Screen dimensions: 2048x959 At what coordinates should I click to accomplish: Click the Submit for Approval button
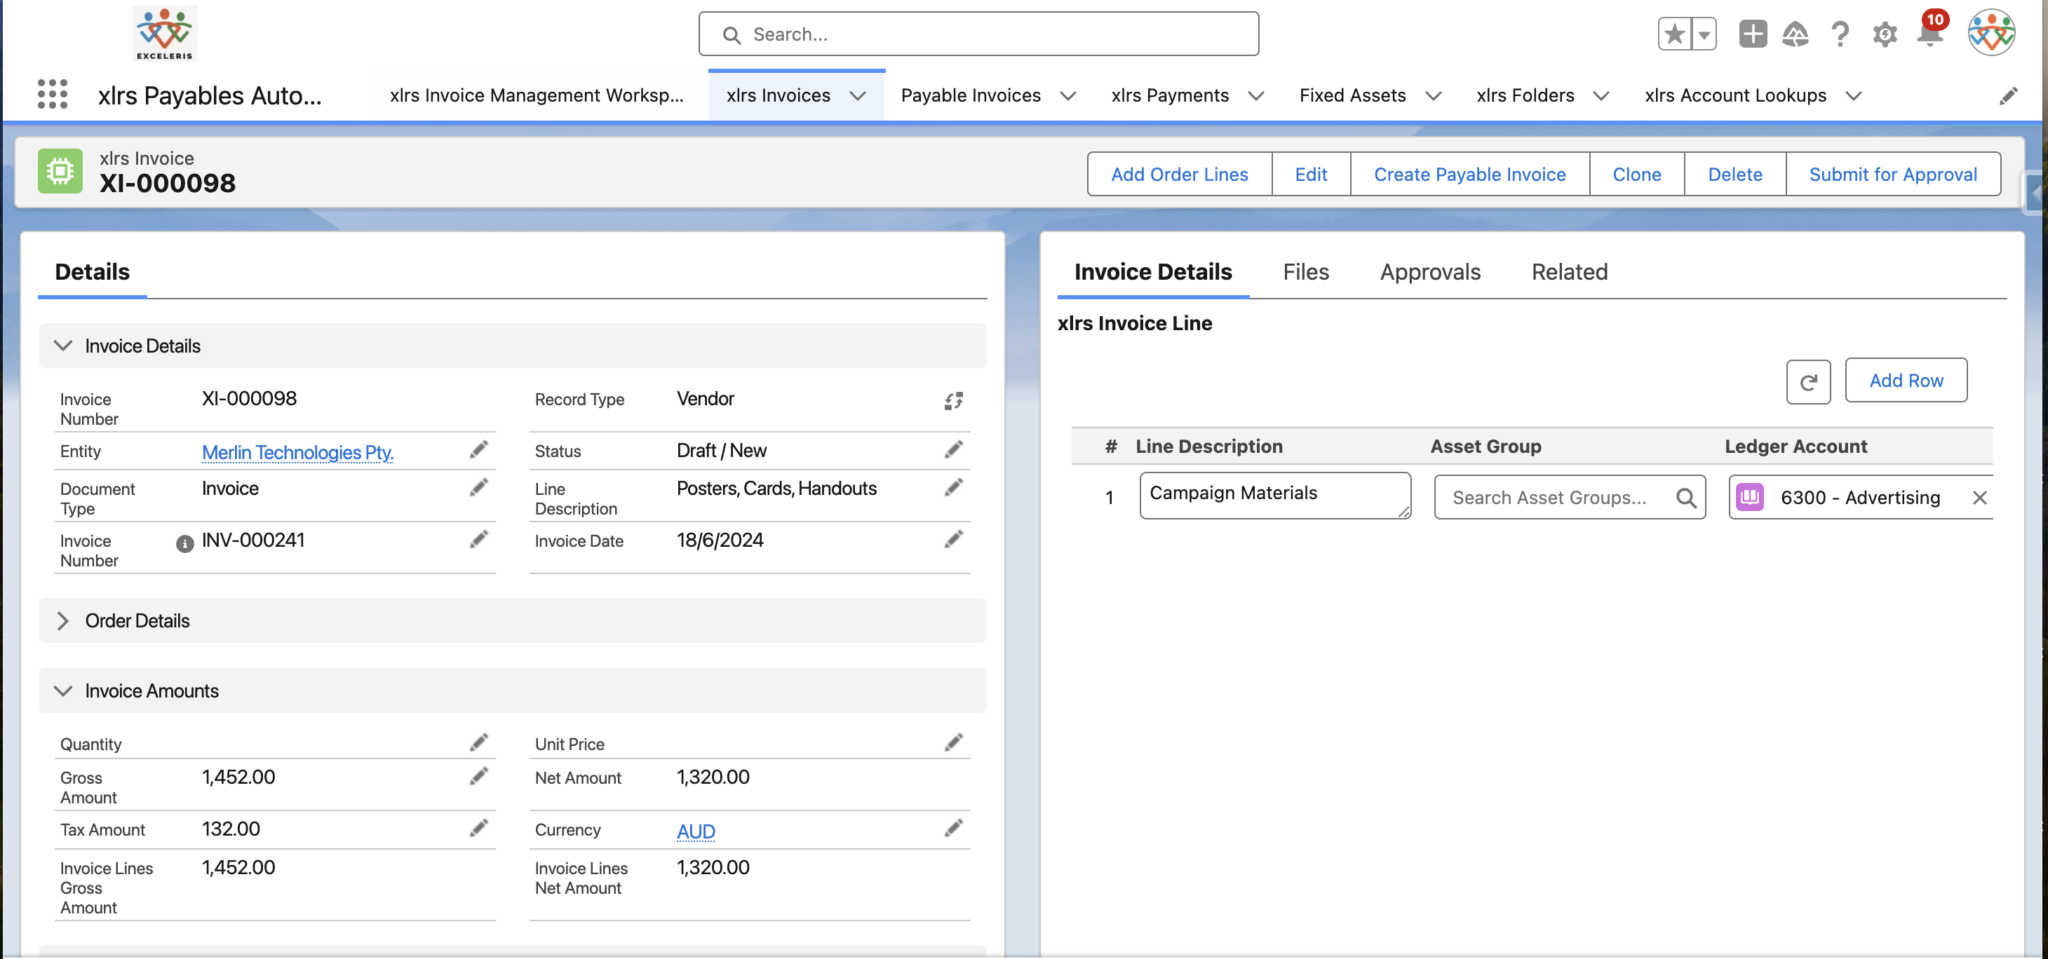(1892, 173)
